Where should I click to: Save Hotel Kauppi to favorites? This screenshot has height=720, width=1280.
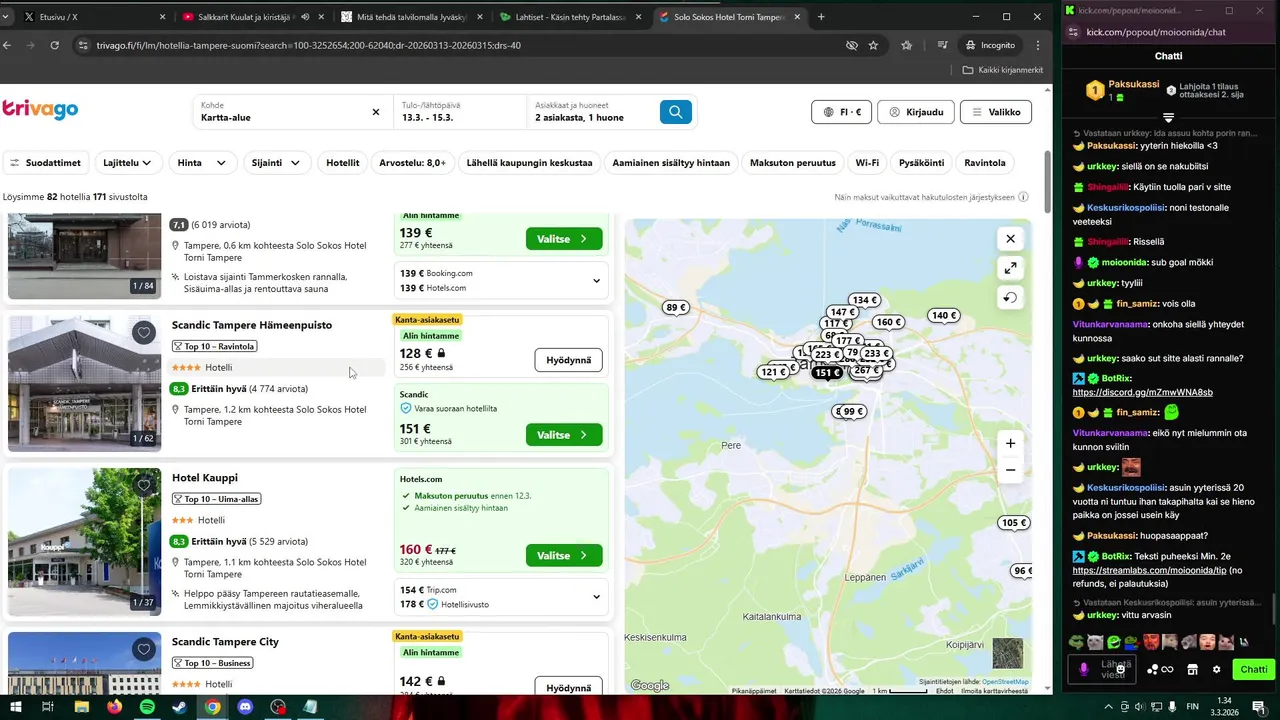(x=144, y=486)
